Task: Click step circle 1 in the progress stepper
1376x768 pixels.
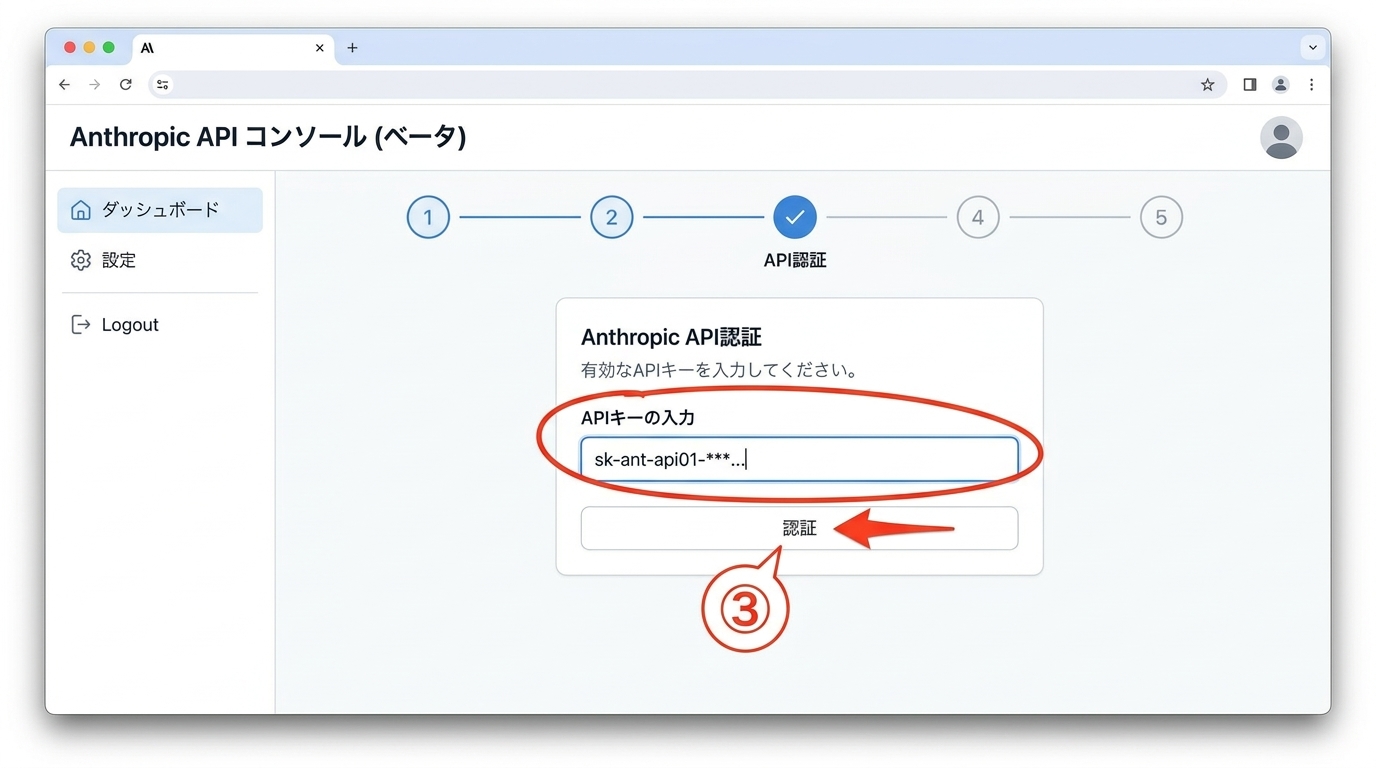Action: click(428, 217)
